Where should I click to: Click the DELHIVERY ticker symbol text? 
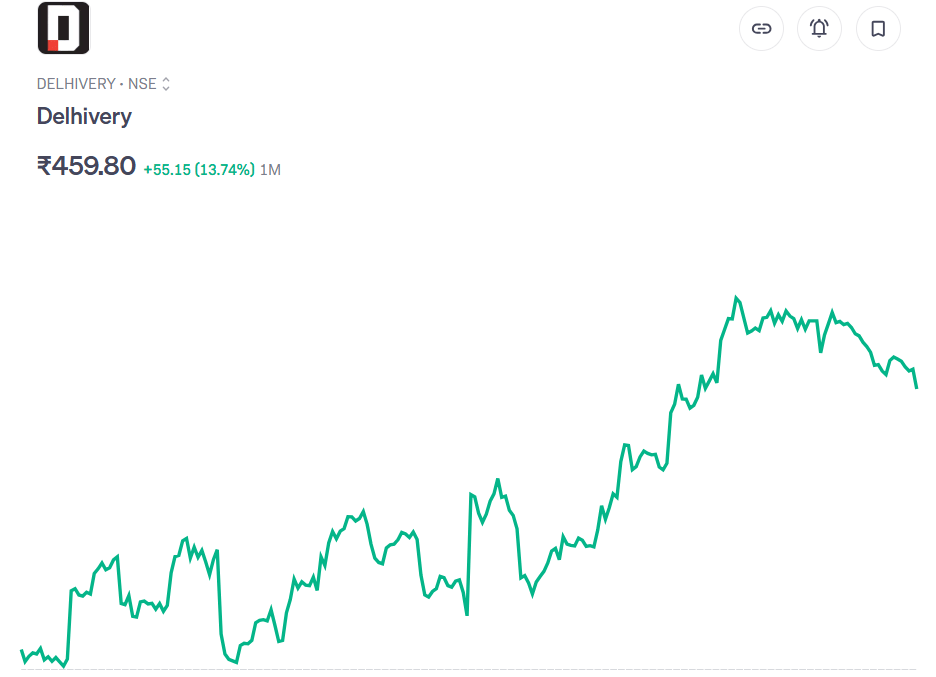tap(76, 85)
